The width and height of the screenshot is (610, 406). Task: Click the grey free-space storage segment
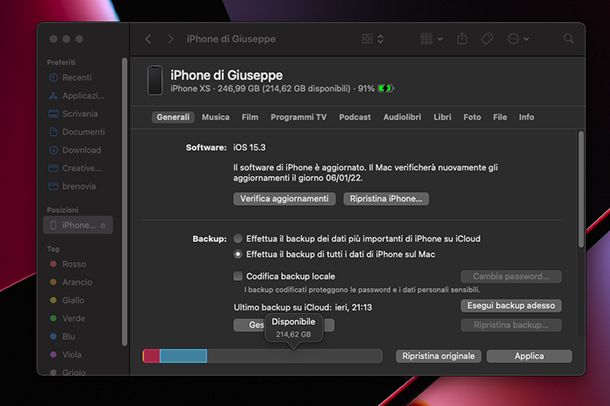(294, 356)
